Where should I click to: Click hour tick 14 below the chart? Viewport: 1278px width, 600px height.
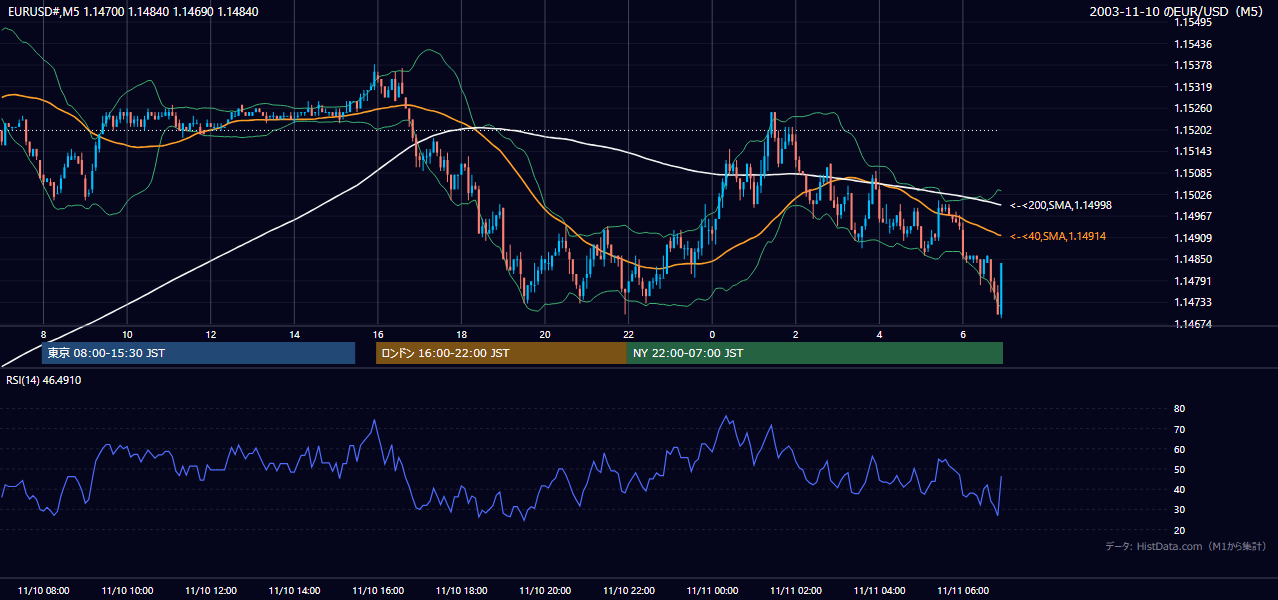(294, 334)
